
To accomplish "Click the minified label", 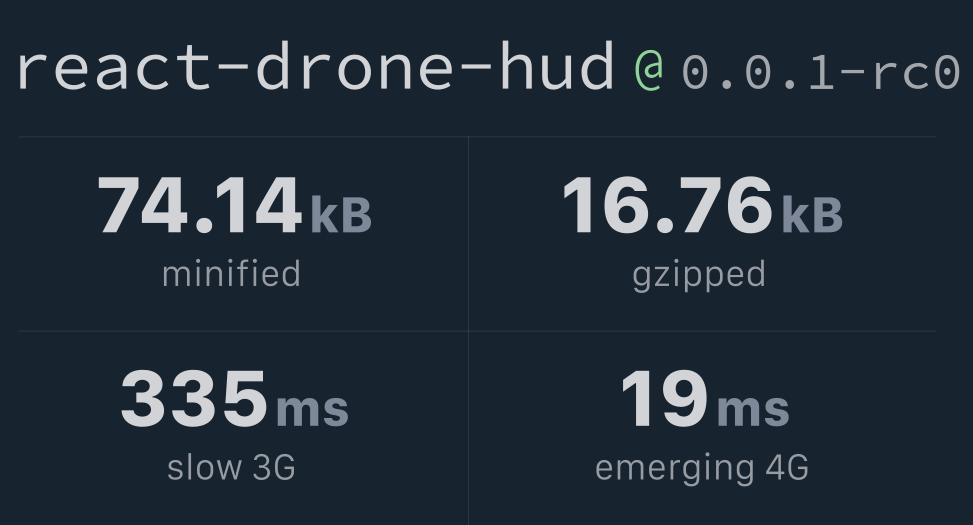I will point(231,274).
